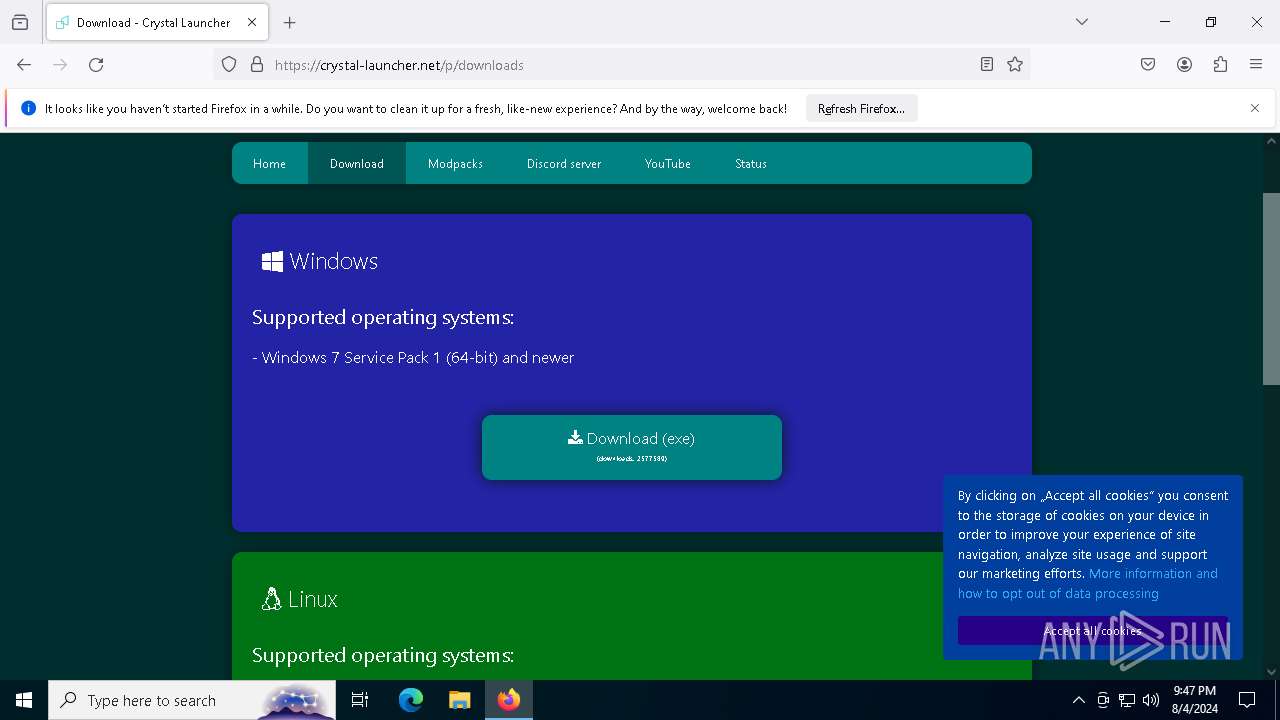Open tracking protection shield icon

tap(229, 65)
